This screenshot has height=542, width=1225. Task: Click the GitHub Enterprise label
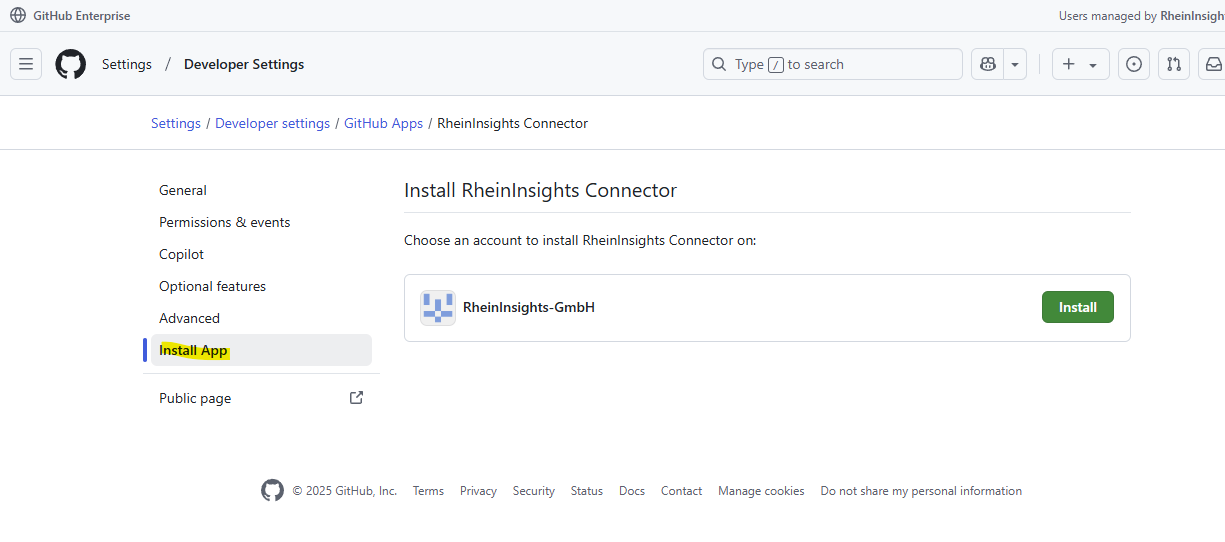click(82, 16)
